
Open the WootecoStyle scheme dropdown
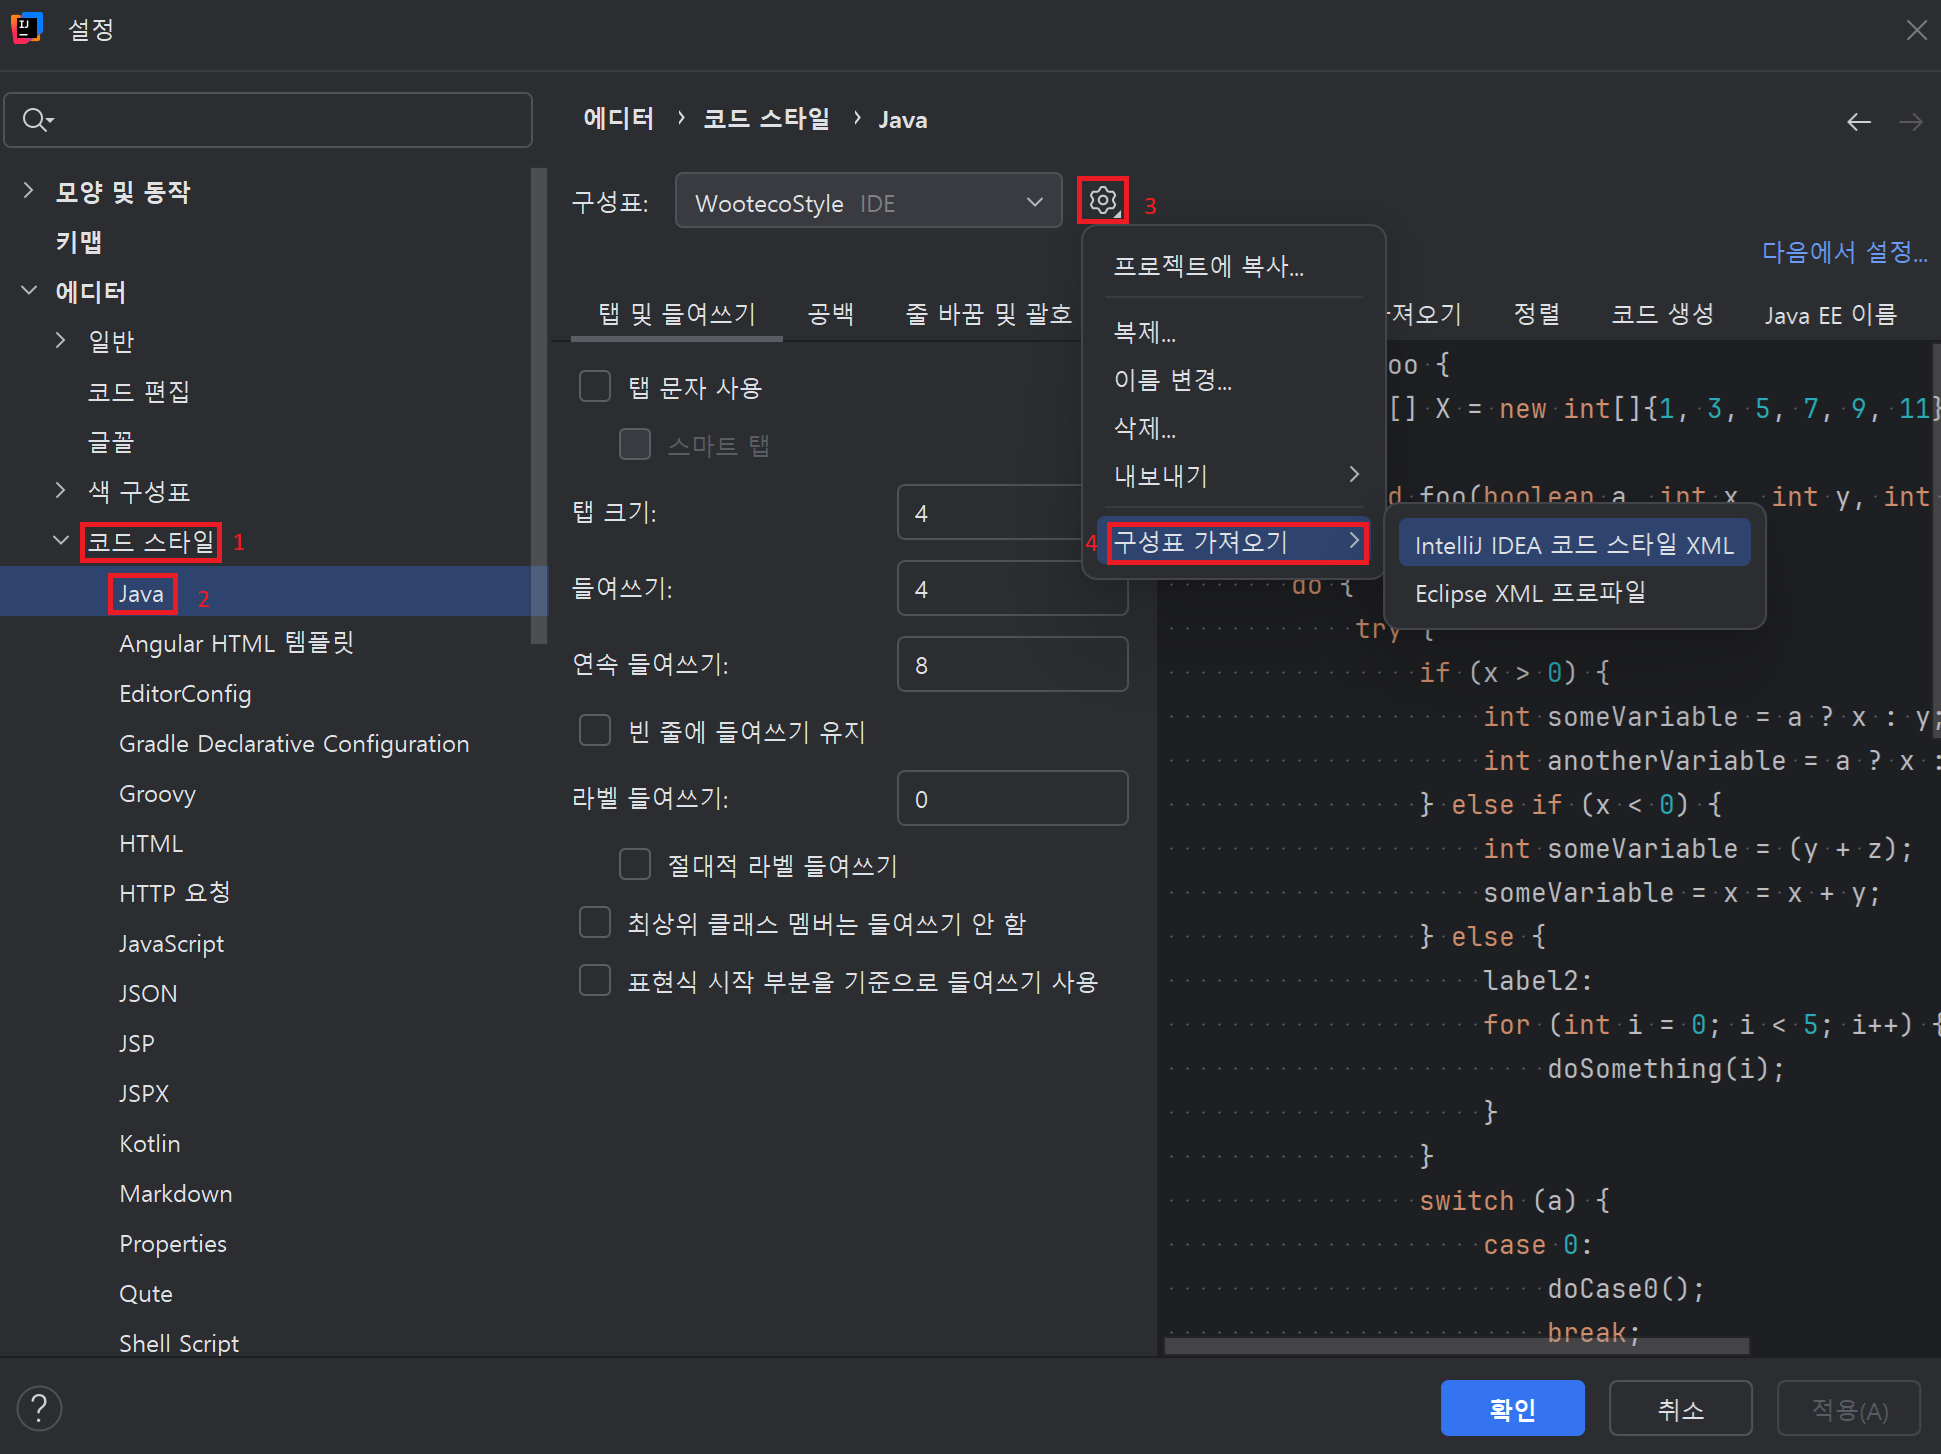[867, 201]
